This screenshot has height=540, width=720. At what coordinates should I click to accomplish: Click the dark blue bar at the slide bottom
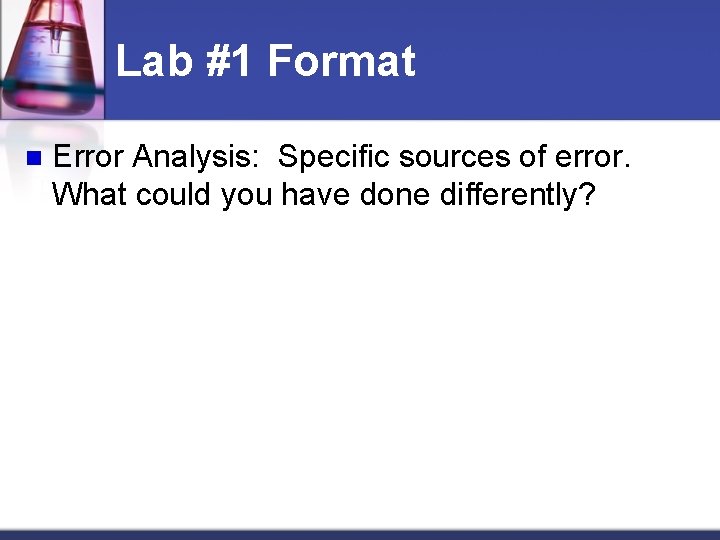point(360,534)
